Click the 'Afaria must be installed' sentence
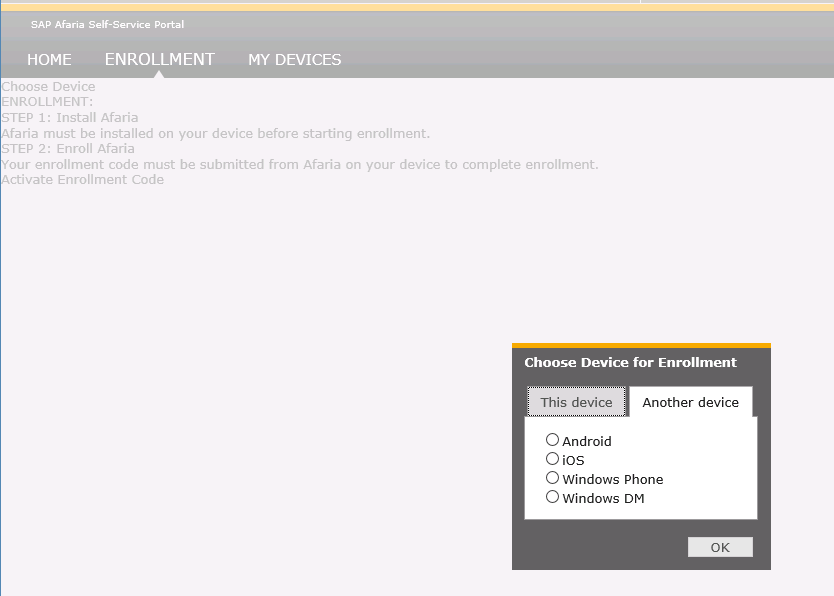The width and height of the screenshot is (834, 596). (215, 133)
